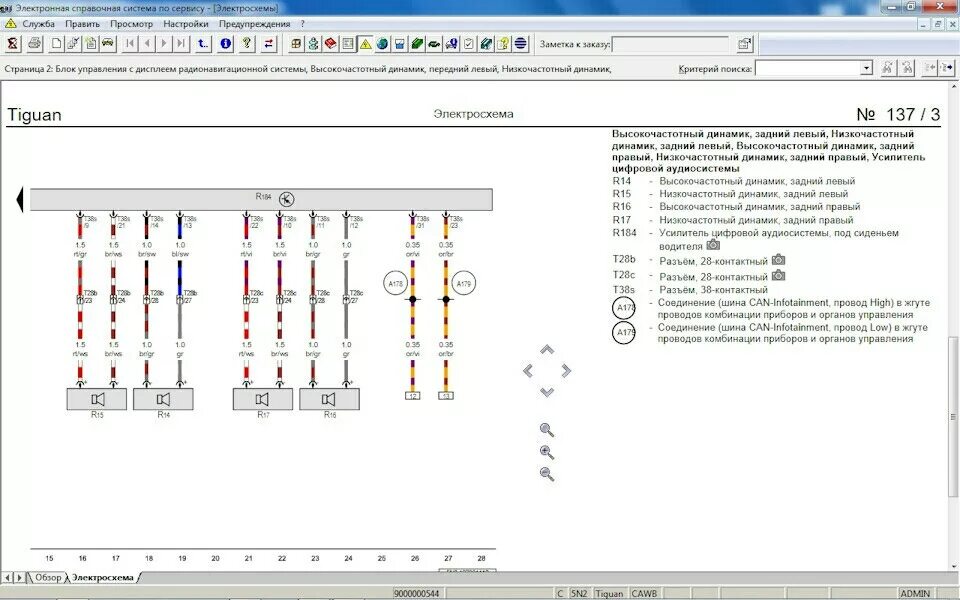Click 'CAWB' engine code in status bar
Image resolution: width=960 pixels, height=600 pixels.
click(x=644, y=593)
